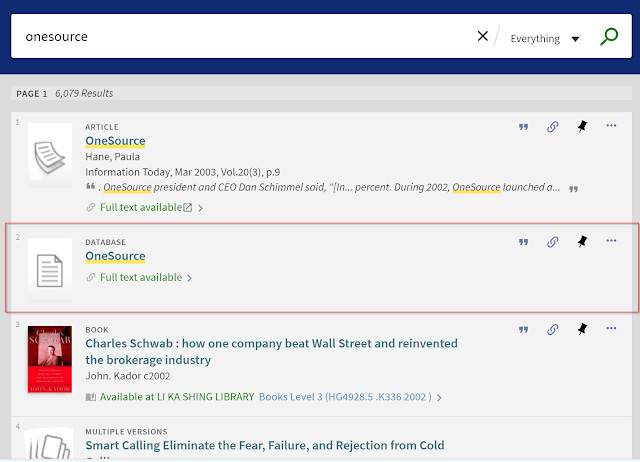640x462 pixels.
Task: Copy permalink for OneSource article result
Action: [x=552, y=127]
